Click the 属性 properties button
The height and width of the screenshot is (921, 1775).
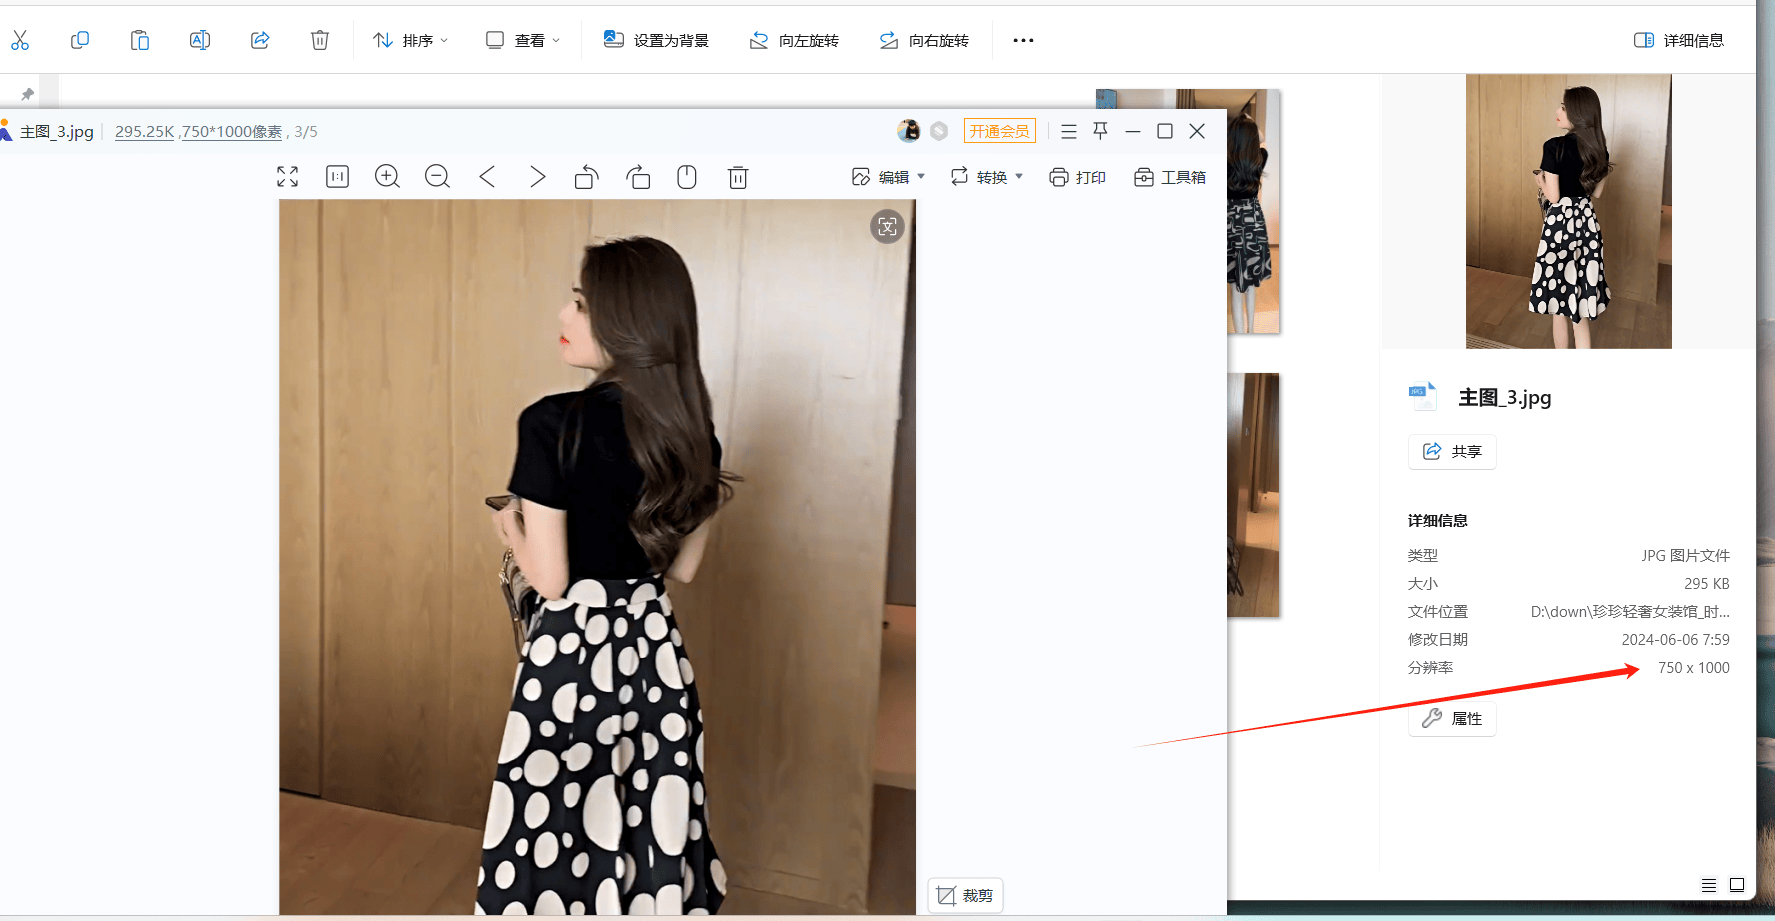(x=1452, y=718)
